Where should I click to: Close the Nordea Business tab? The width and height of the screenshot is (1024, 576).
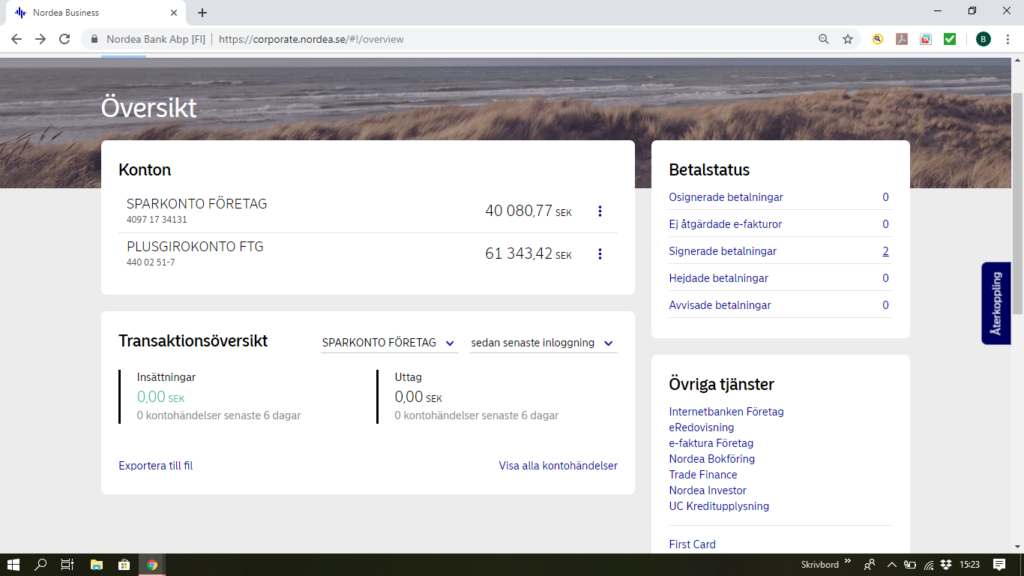[174, 12]
